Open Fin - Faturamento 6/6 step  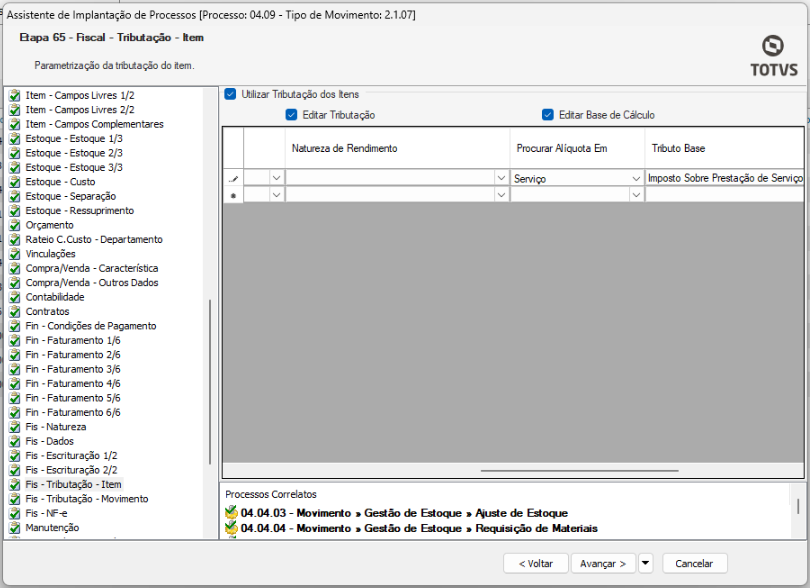pyautogui.click(x=73, y=413)
